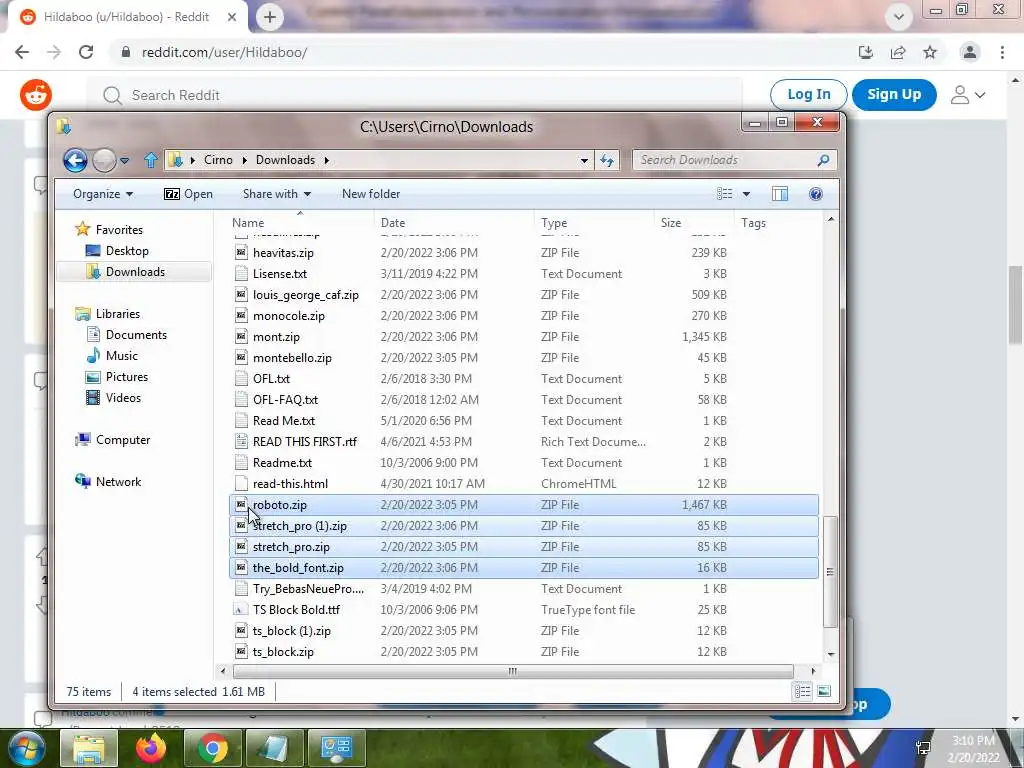Click the large icons view button in status bar
This screenshot has width=1024, height=768.
(824, 692)
